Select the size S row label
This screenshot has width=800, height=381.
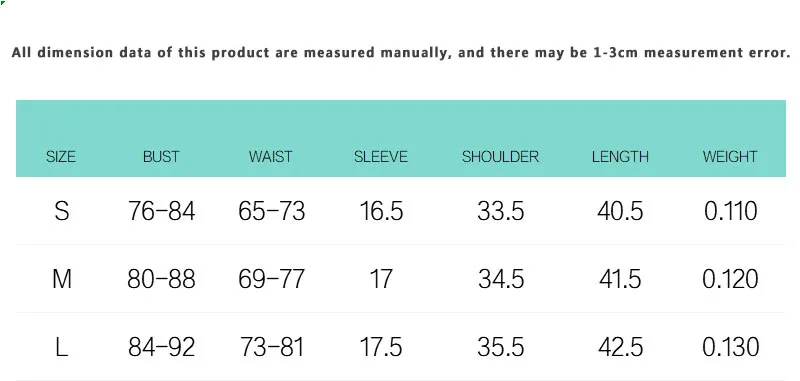pyautogui.click(x=62, y=211)
